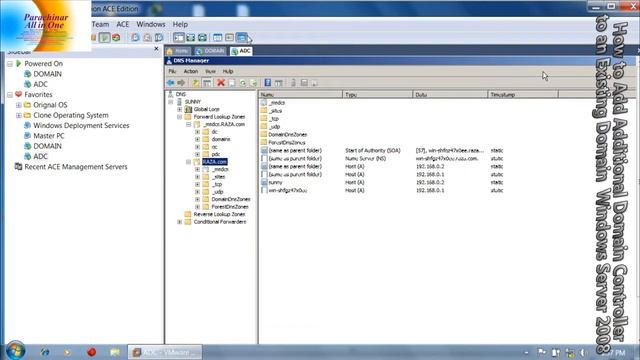Click the Timestamp column header
This screenshot has height=360, width=640.
(523, 95)
